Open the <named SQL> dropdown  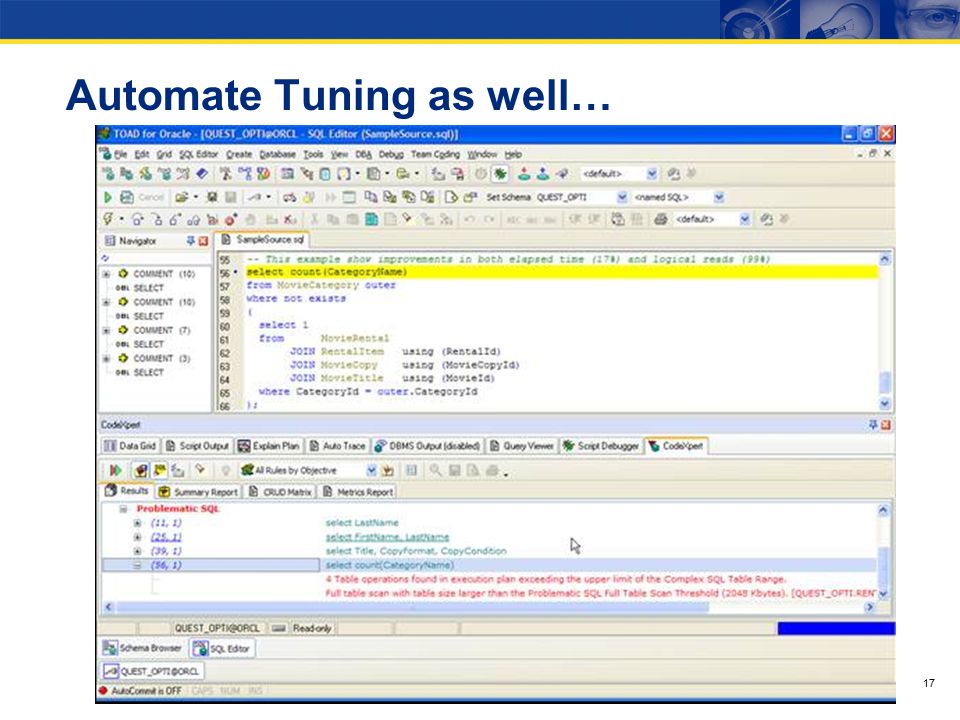click(719, 197)
